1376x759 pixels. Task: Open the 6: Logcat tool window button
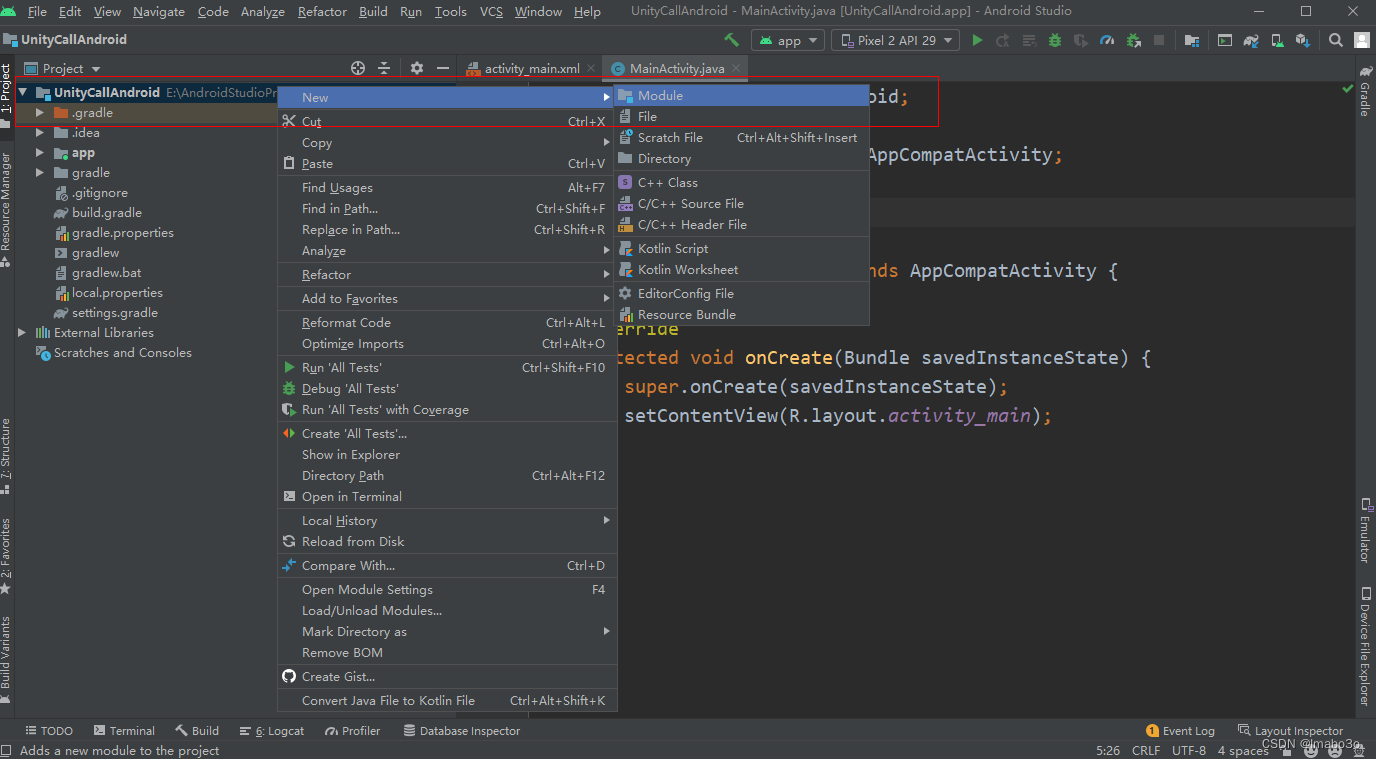(272, 731)
